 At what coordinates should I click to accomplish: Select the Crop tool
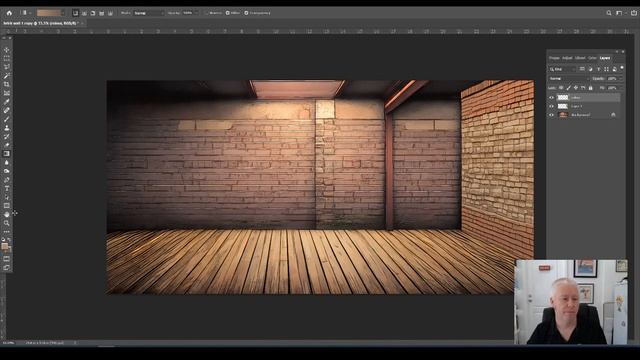(x=7, y=84)
